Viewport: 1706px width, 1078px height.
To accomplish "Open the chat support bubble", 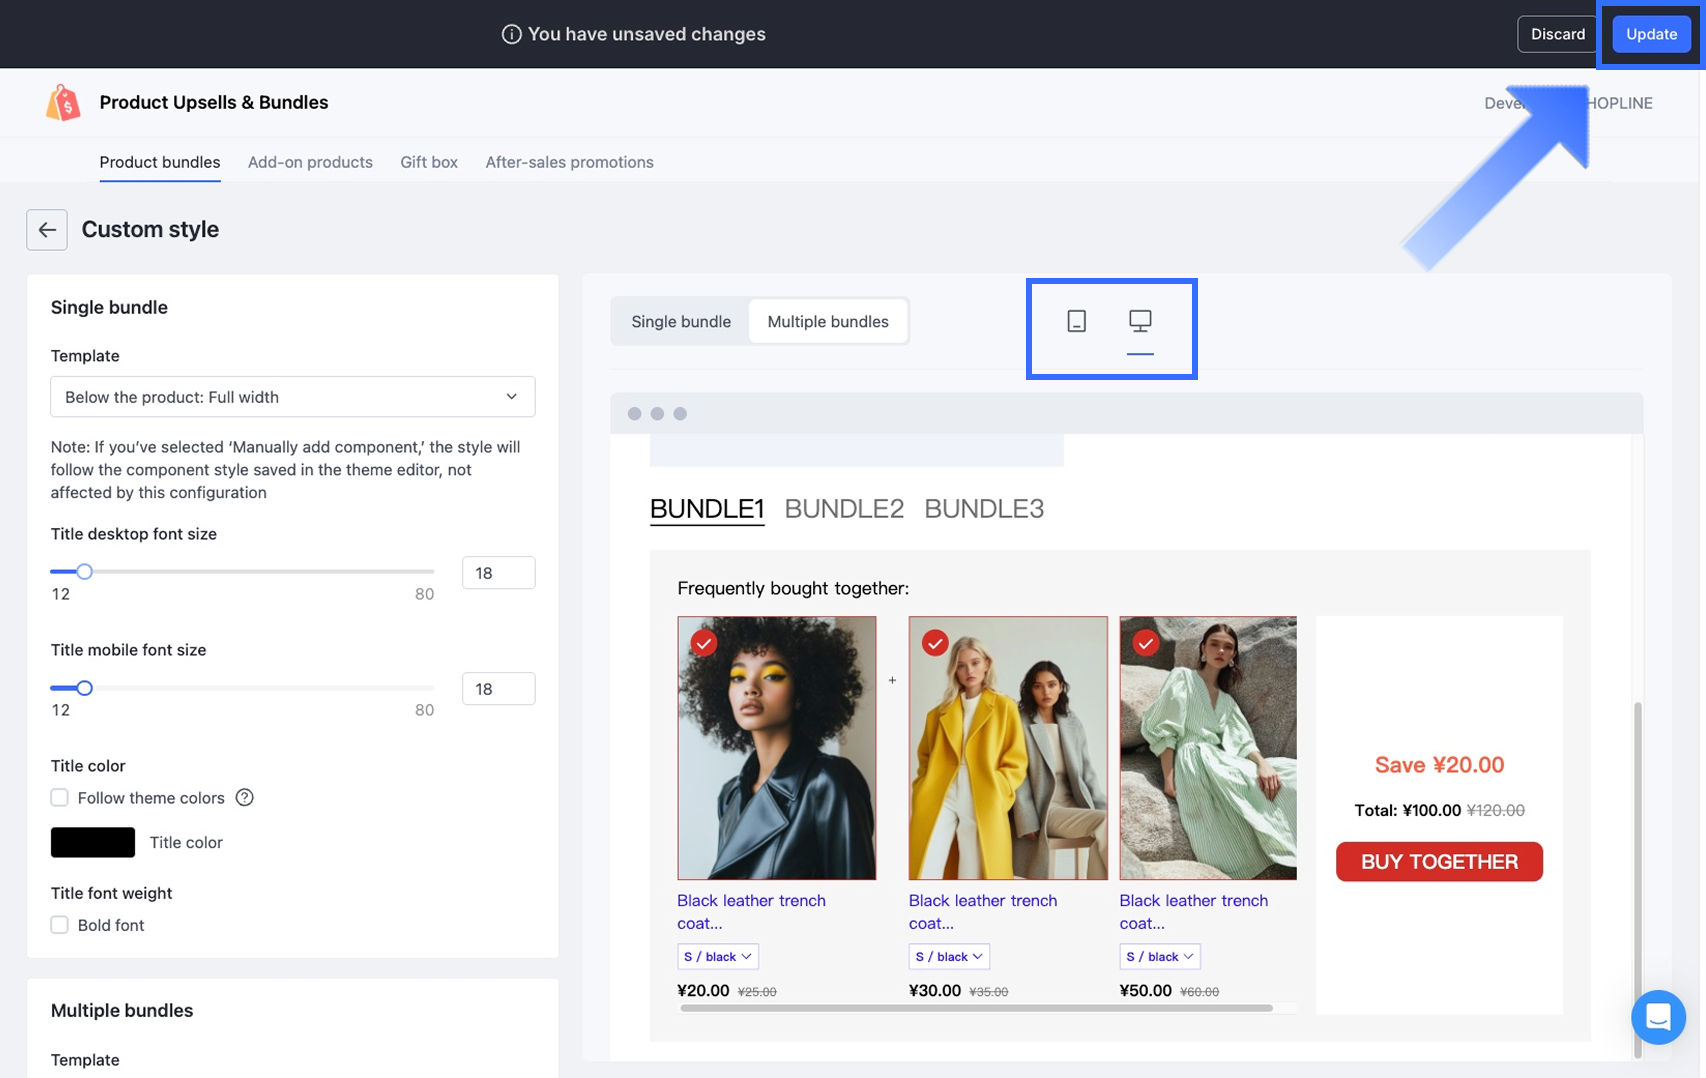I will pos(1657,1017).
